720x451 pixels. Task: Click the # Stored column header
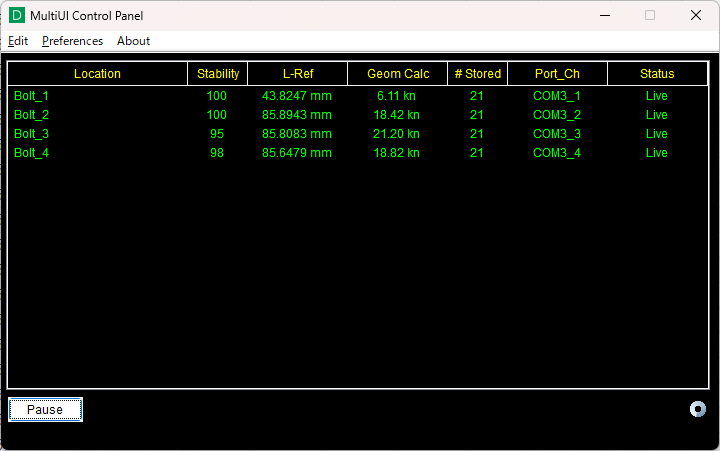[477, 74]
